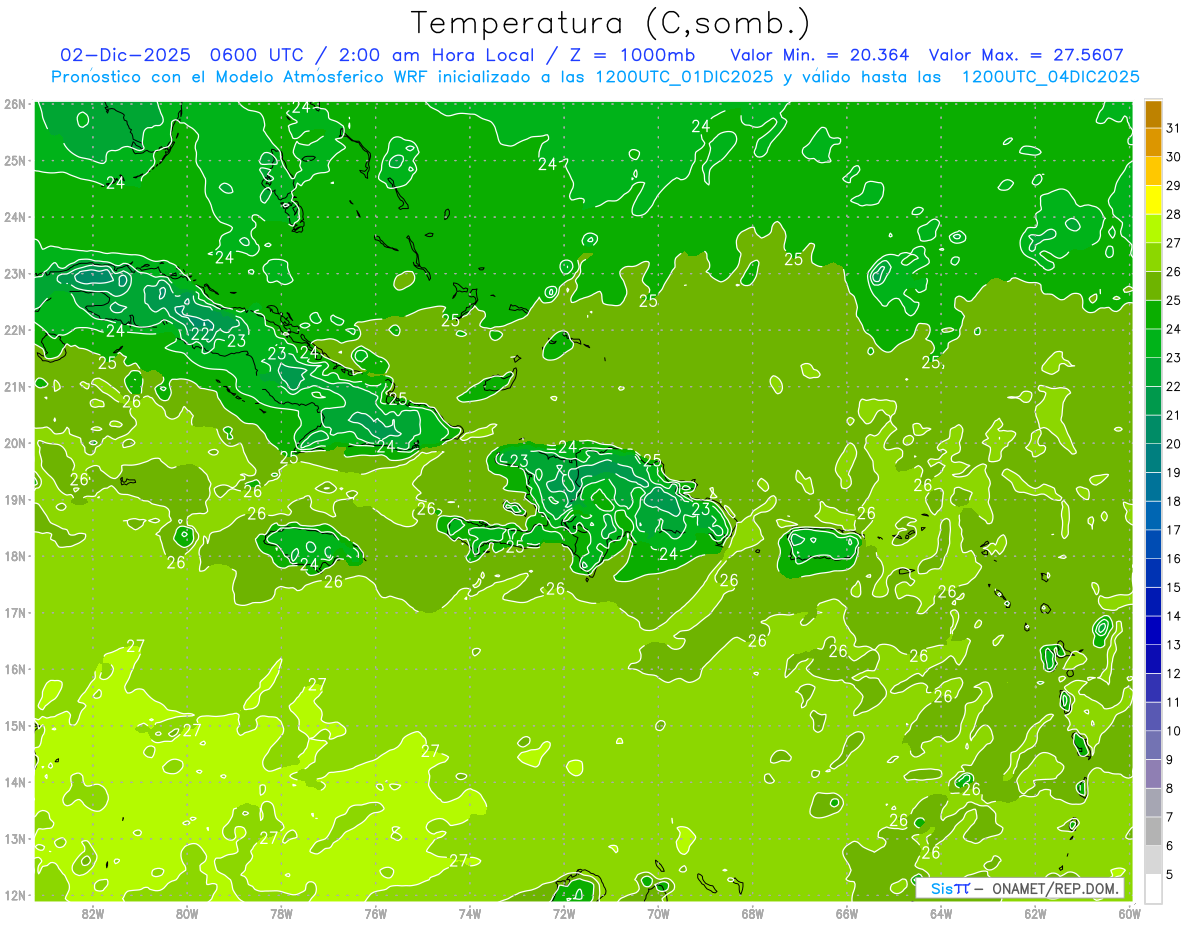
Task: Click the white swatch below 5 on colorbar
Action: pos(1153,888)
